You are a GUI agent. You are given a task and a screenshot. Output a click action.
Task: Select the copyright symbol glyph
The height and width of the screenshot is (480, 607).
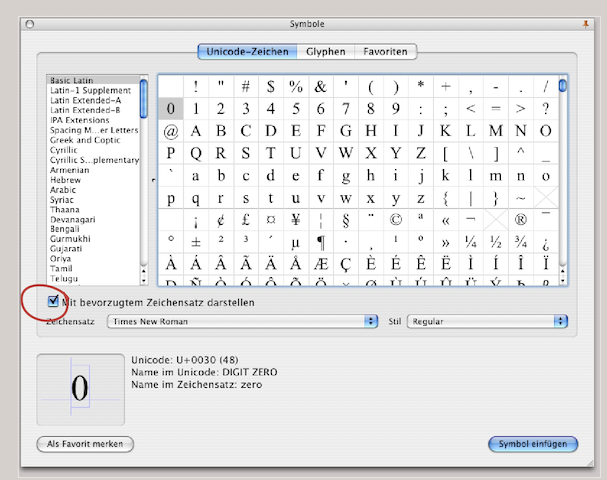pyautogui.click(x=396, y=219)
